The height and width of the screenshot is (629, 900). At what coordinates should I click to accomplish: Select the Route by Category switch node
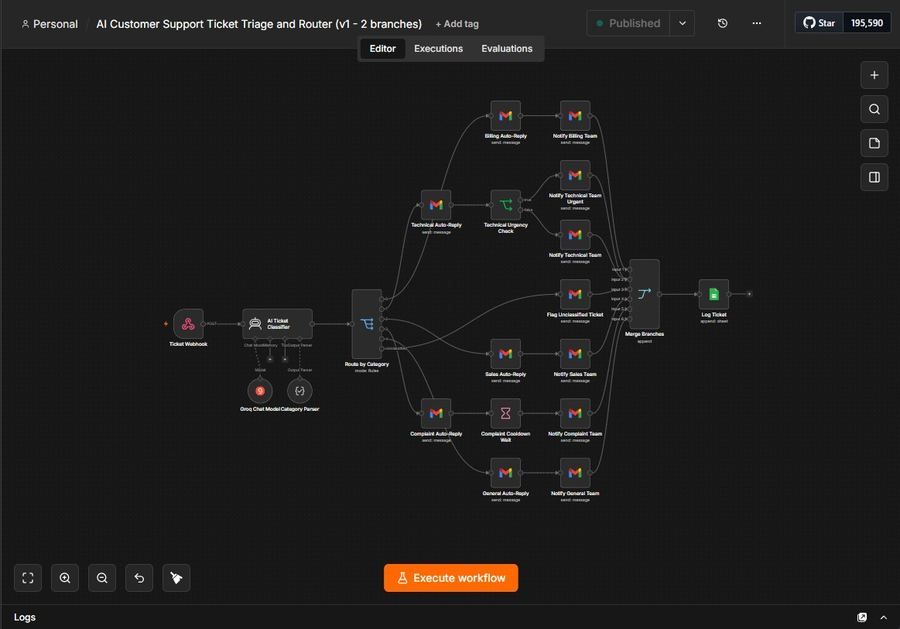pos(367,324)
